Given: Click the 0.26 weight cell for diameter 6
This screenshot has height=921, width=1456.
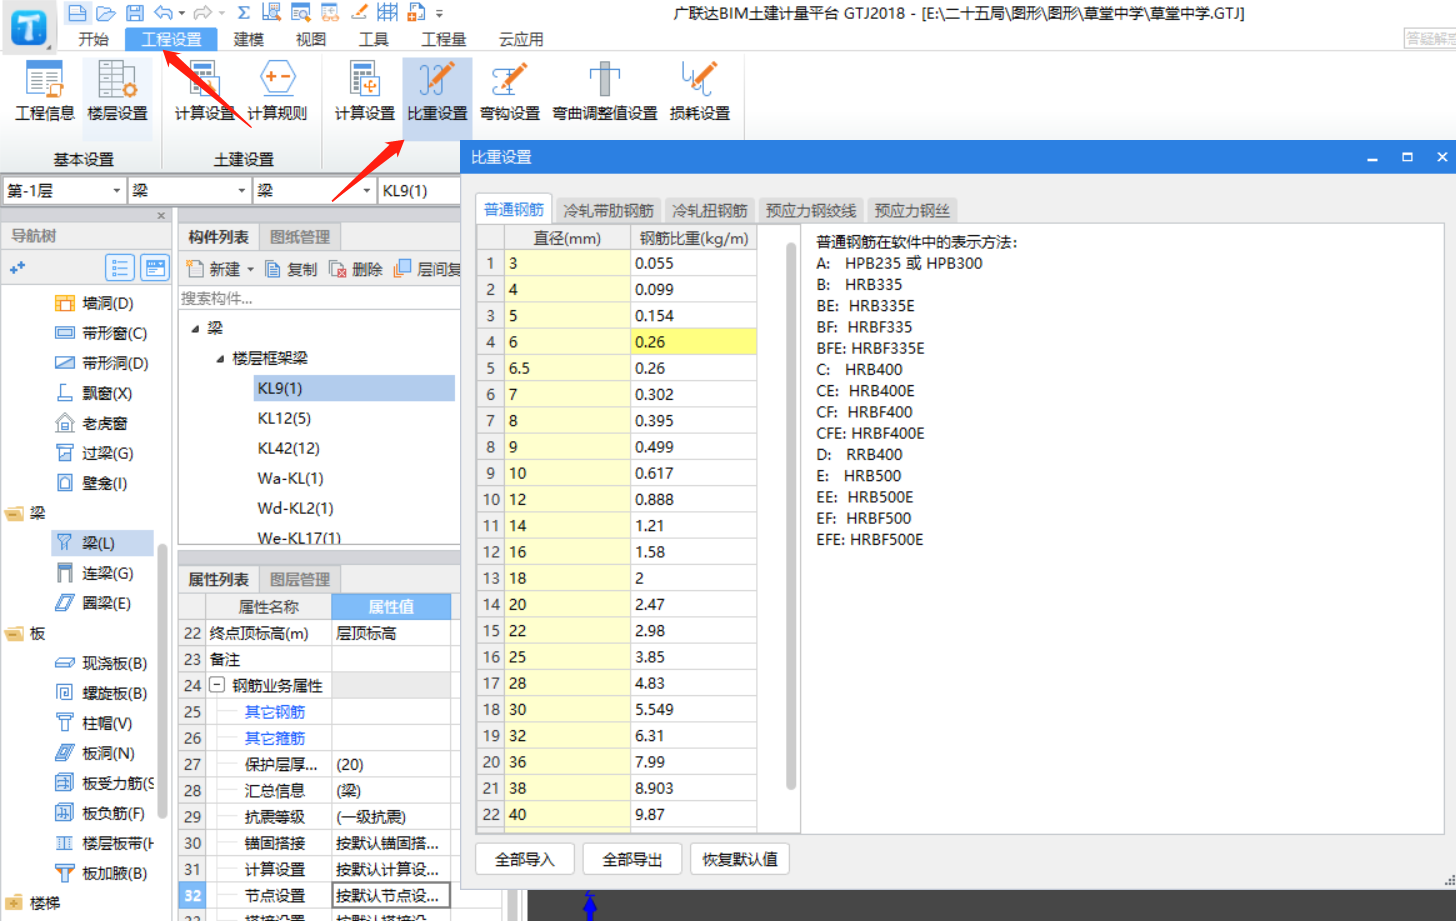Looking at the screenshot, I should click(x=693, y=342).
